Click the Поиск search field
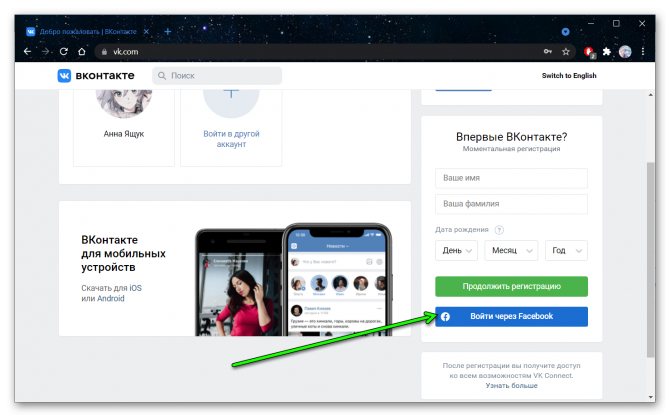This screenshot has height=417, width=670. pyautogui.click(x=217, y=76)
